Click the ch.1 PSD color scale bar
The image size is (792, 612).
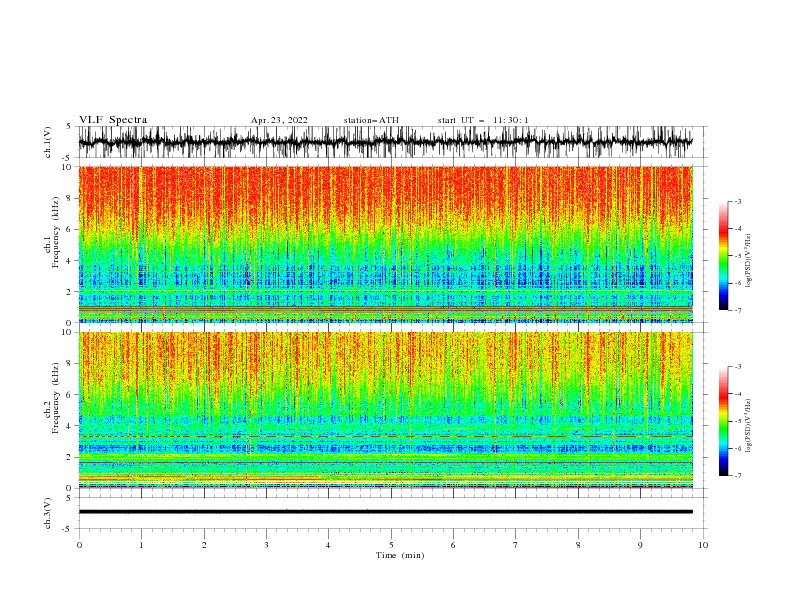point(723,256)
